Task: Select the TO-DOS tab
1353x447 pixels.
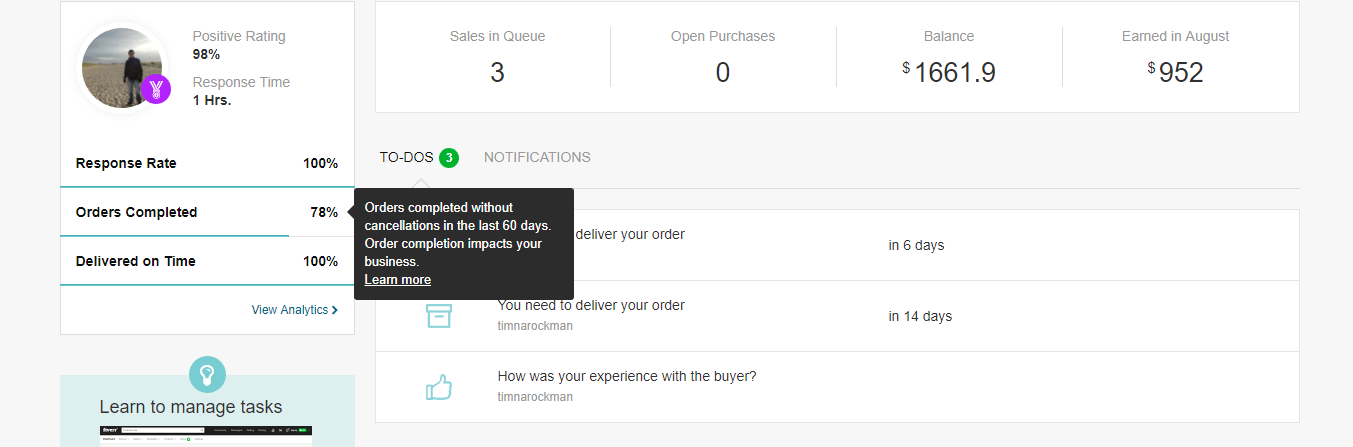Action: click(418, 157)
